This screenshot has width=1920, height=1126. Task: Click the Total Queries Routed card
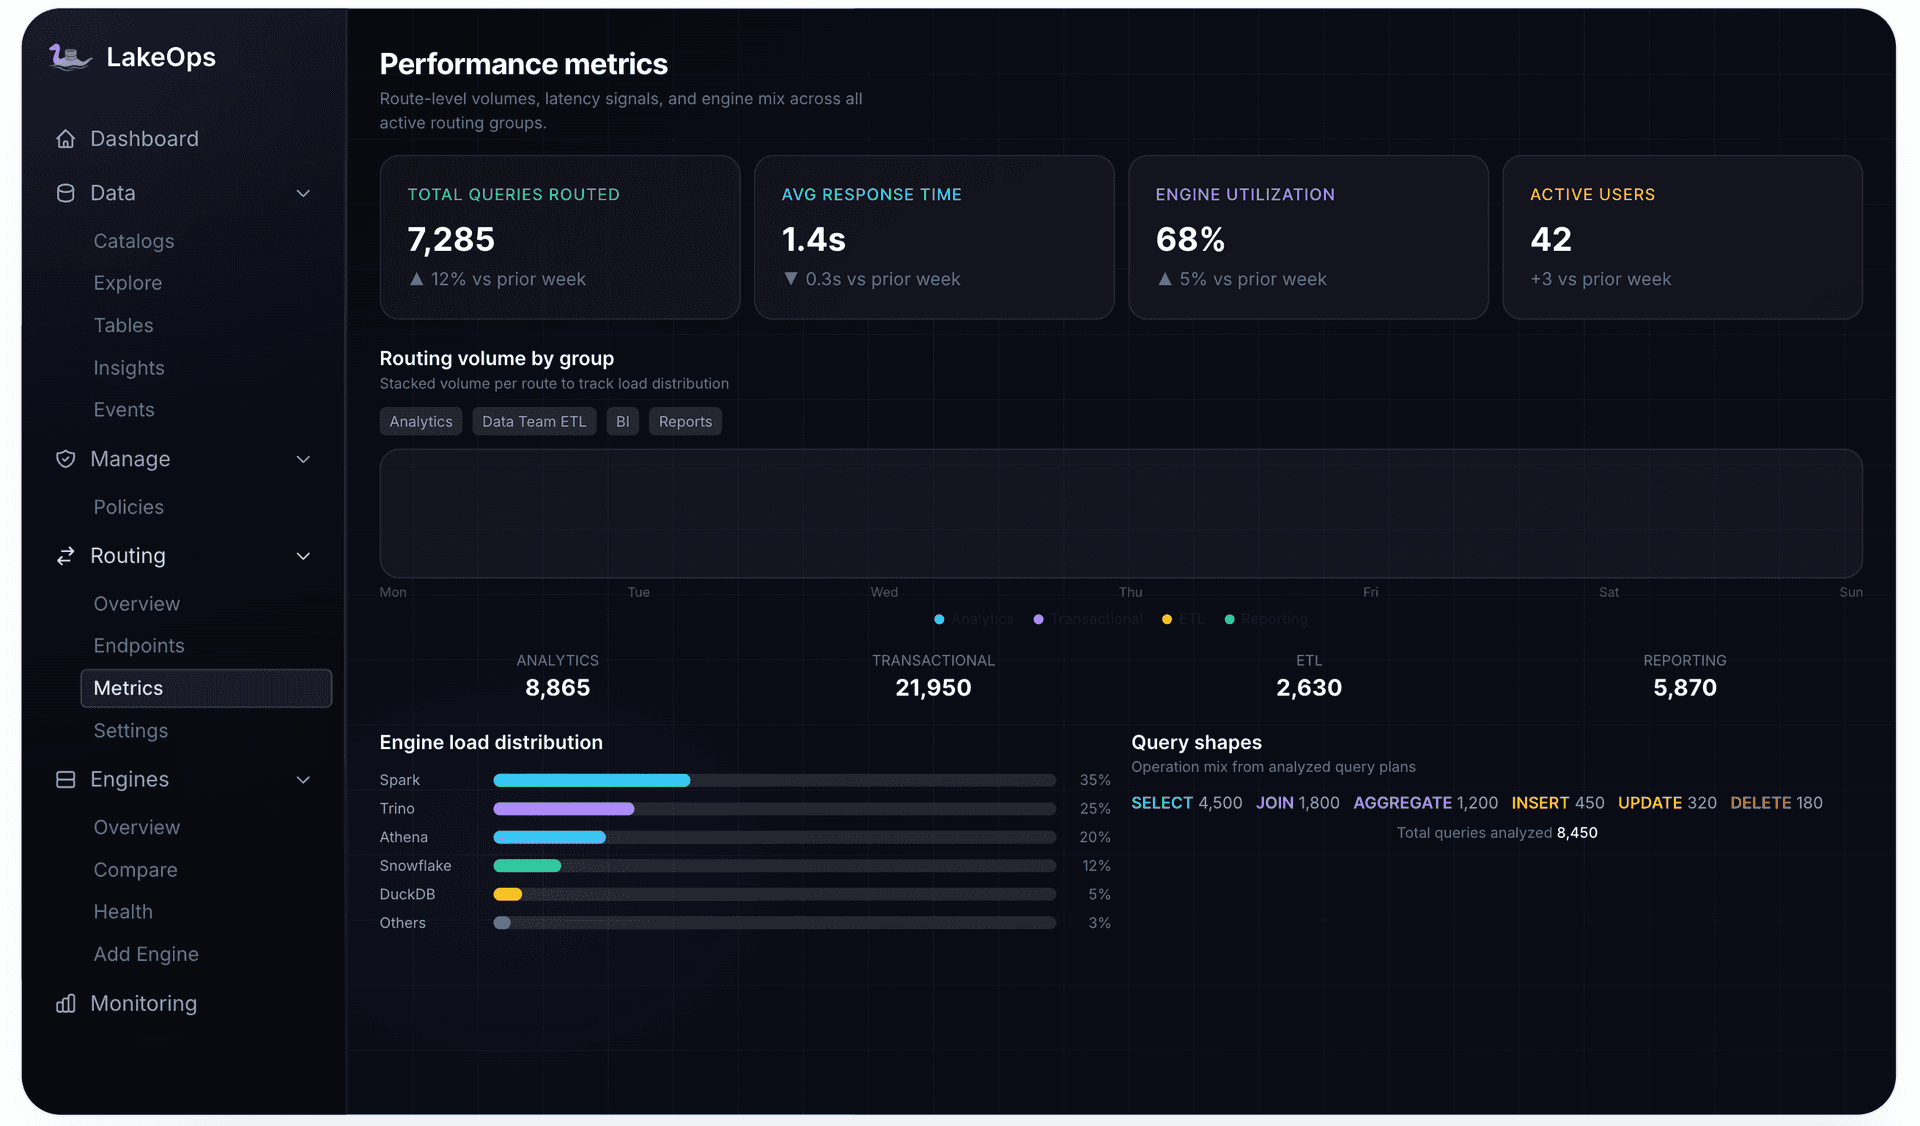[x=560, y=237]
